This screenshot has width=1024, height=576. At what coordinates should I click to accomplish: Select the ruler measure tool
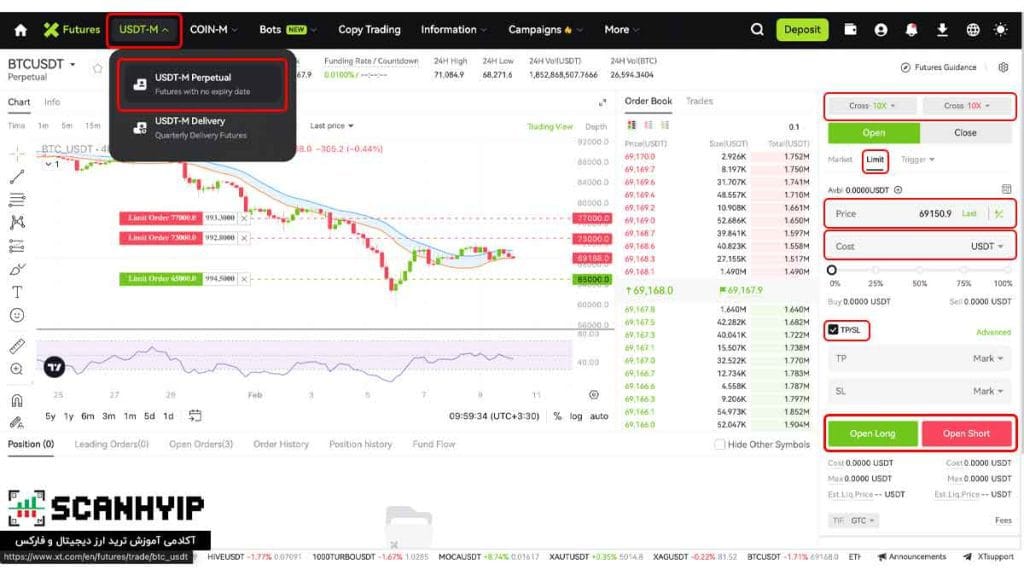point(17,346)
